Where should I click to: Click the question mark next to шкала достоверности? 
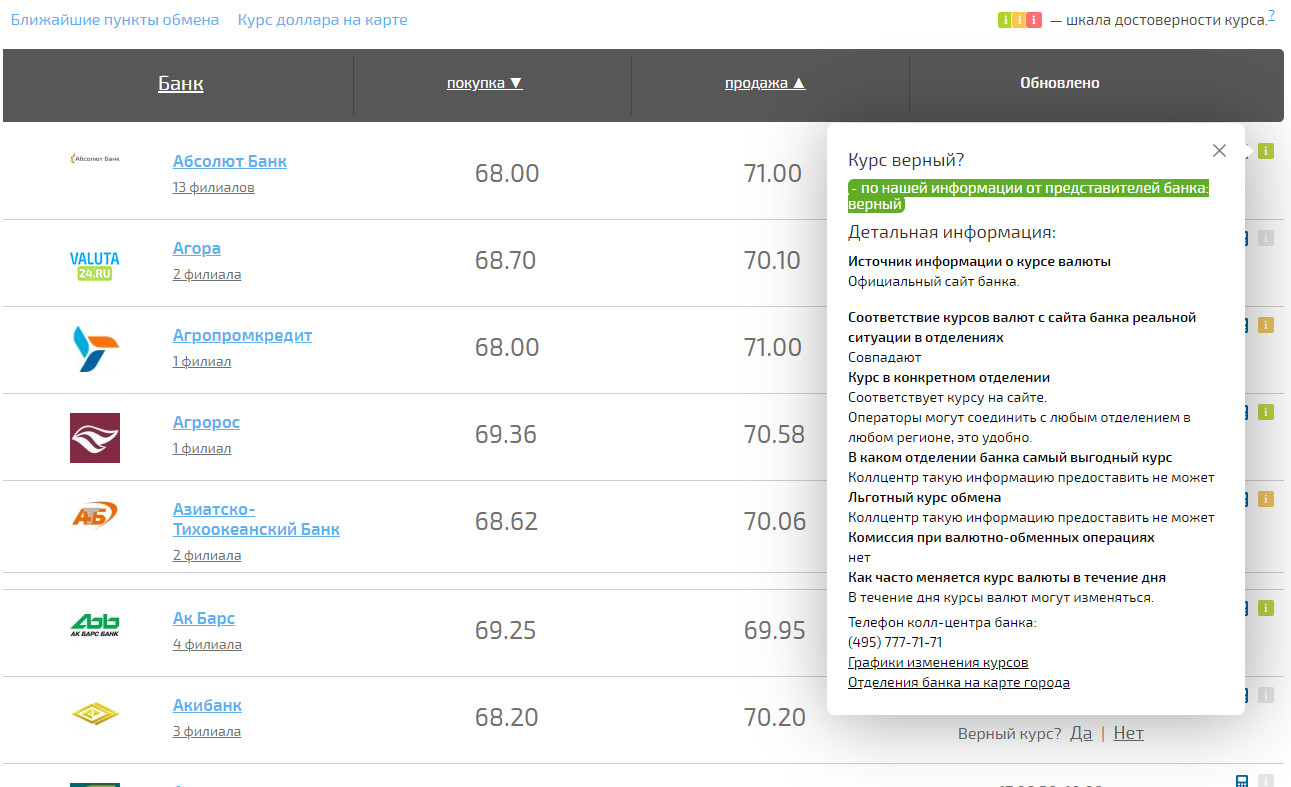pos(1271,15)
